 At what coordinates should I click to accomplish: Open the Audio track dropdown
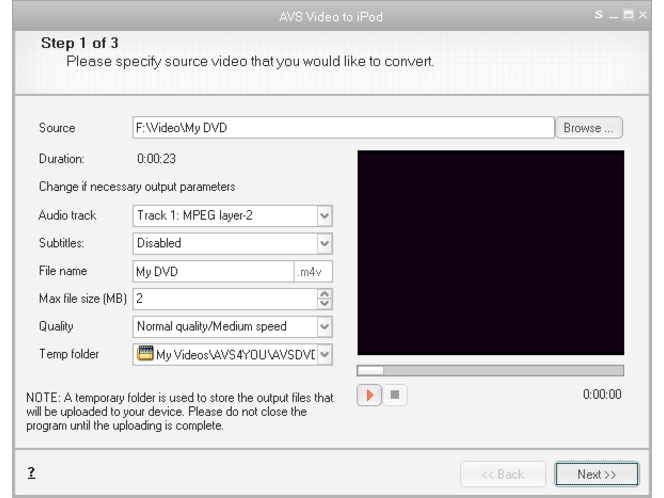(x=324, y=216)
